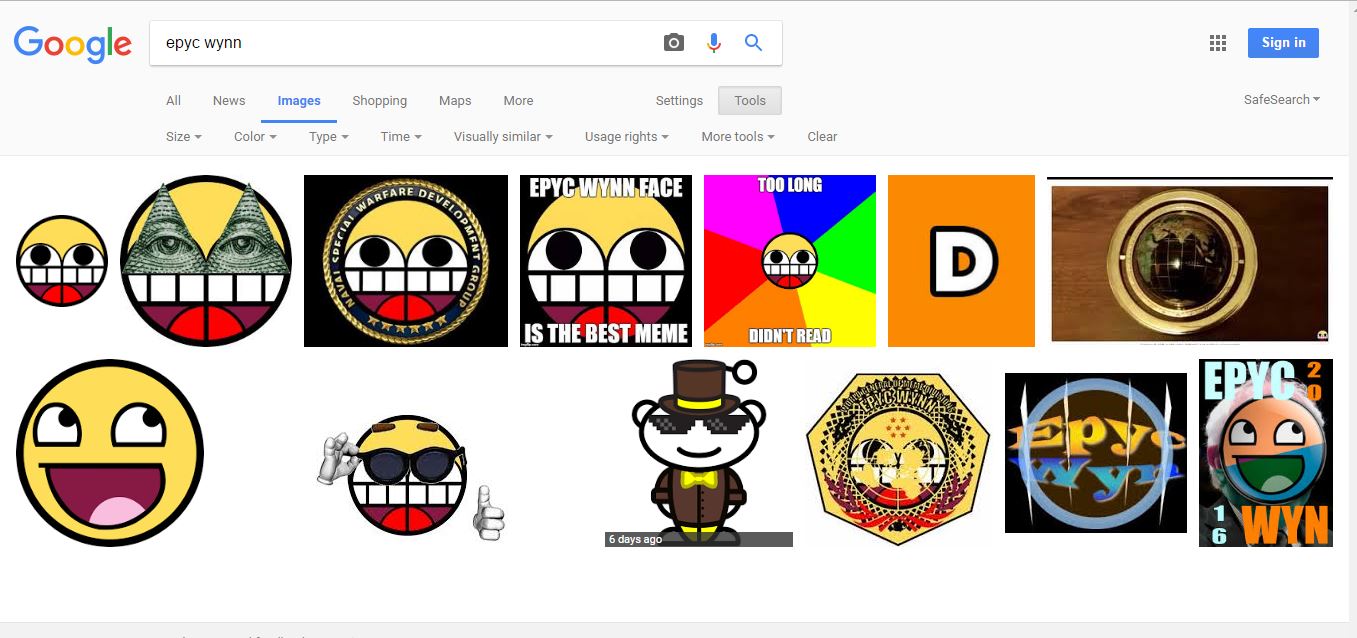
Task: Start voice search with microphone icon
Action: tap(714, 43)
